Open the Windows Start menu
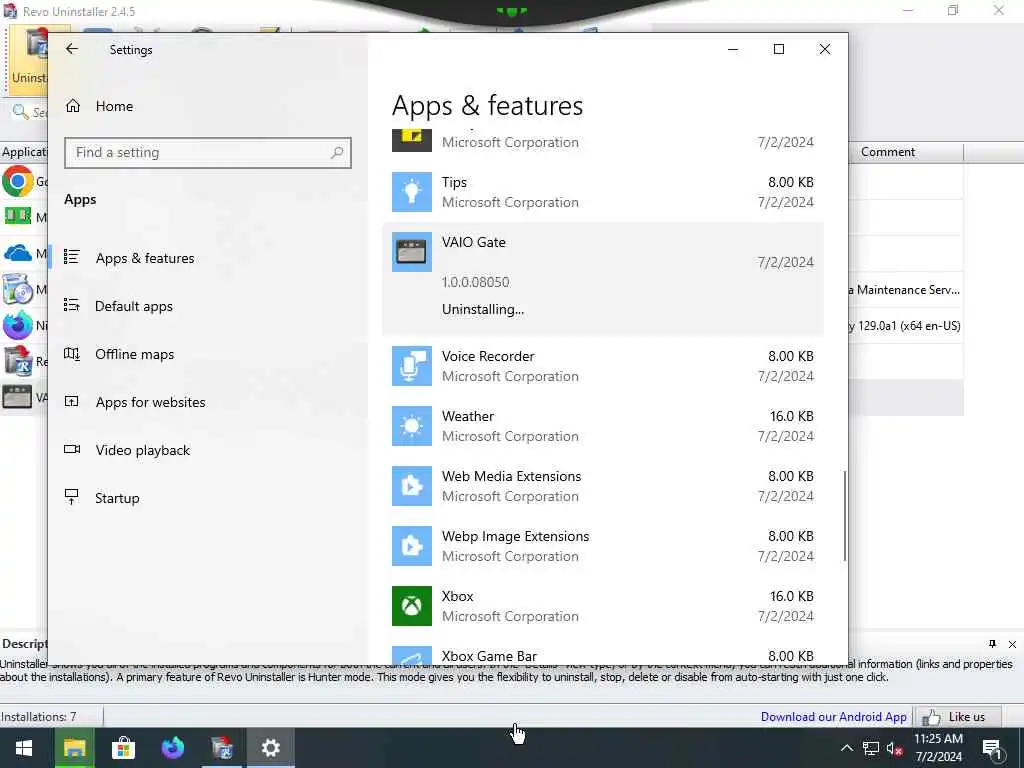Viewport: 1024px width, 768px height. coord(24,748)
